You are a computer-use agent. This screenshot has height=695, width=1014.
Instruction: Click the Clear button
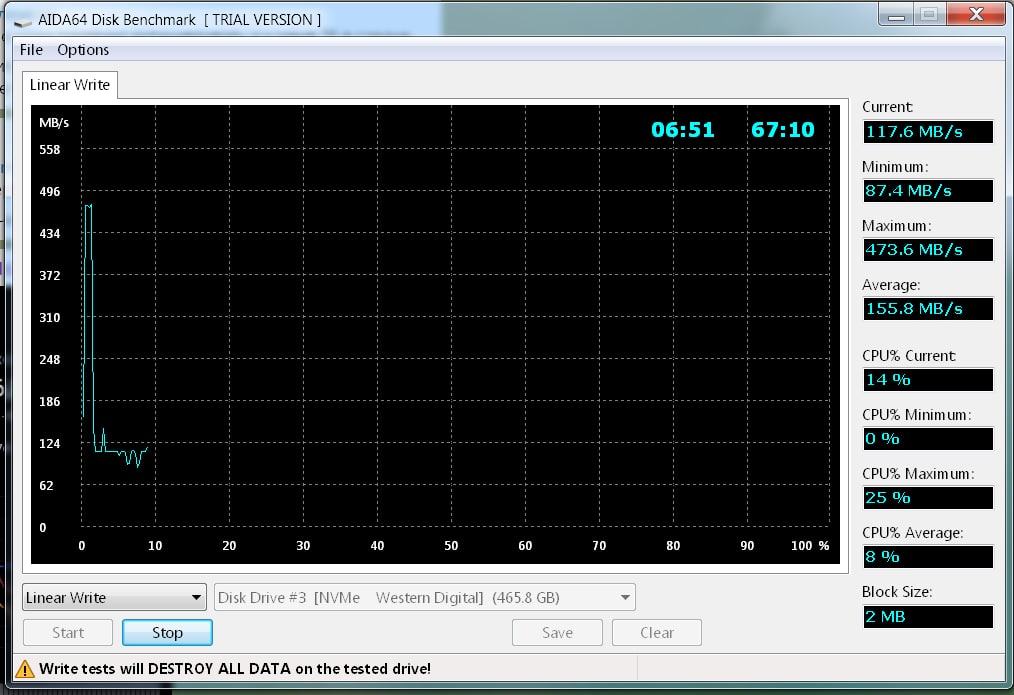(657, 632)
